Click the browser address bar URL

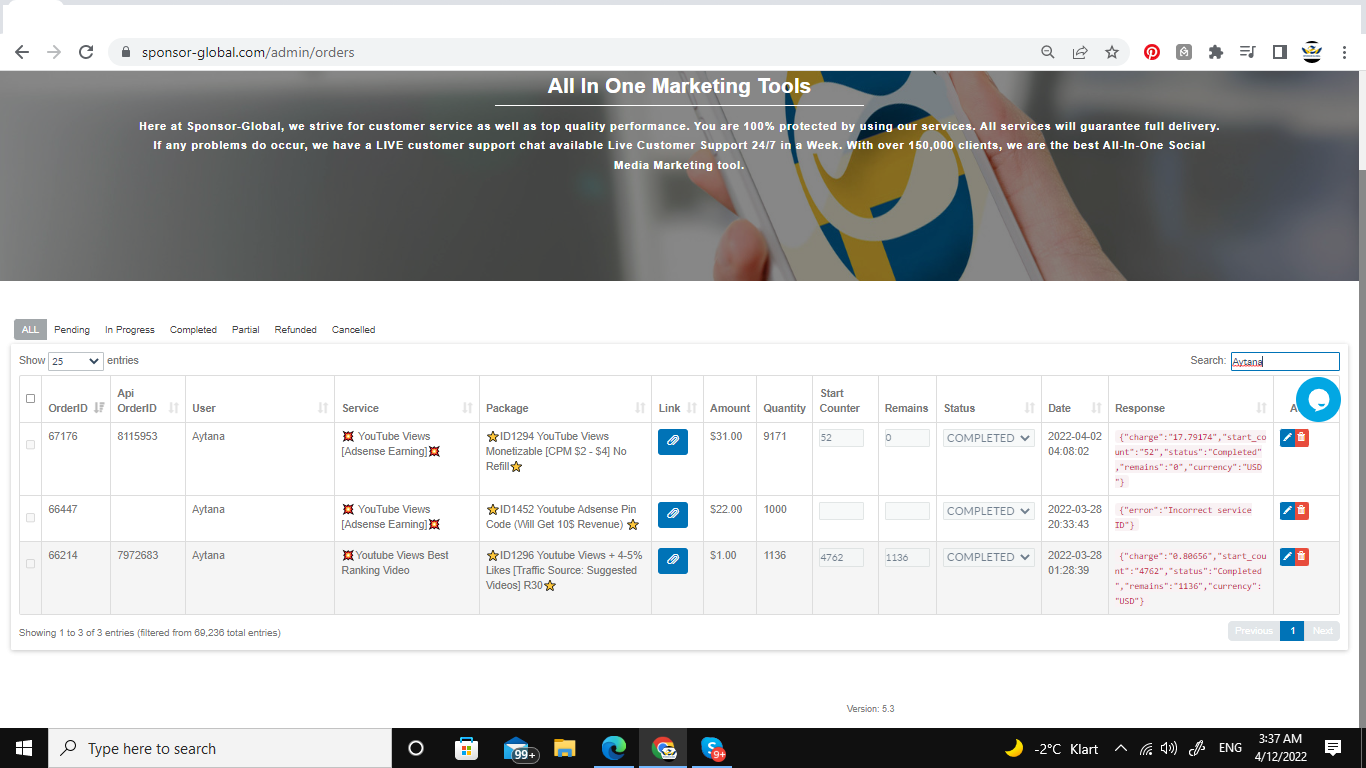point(248,52)
